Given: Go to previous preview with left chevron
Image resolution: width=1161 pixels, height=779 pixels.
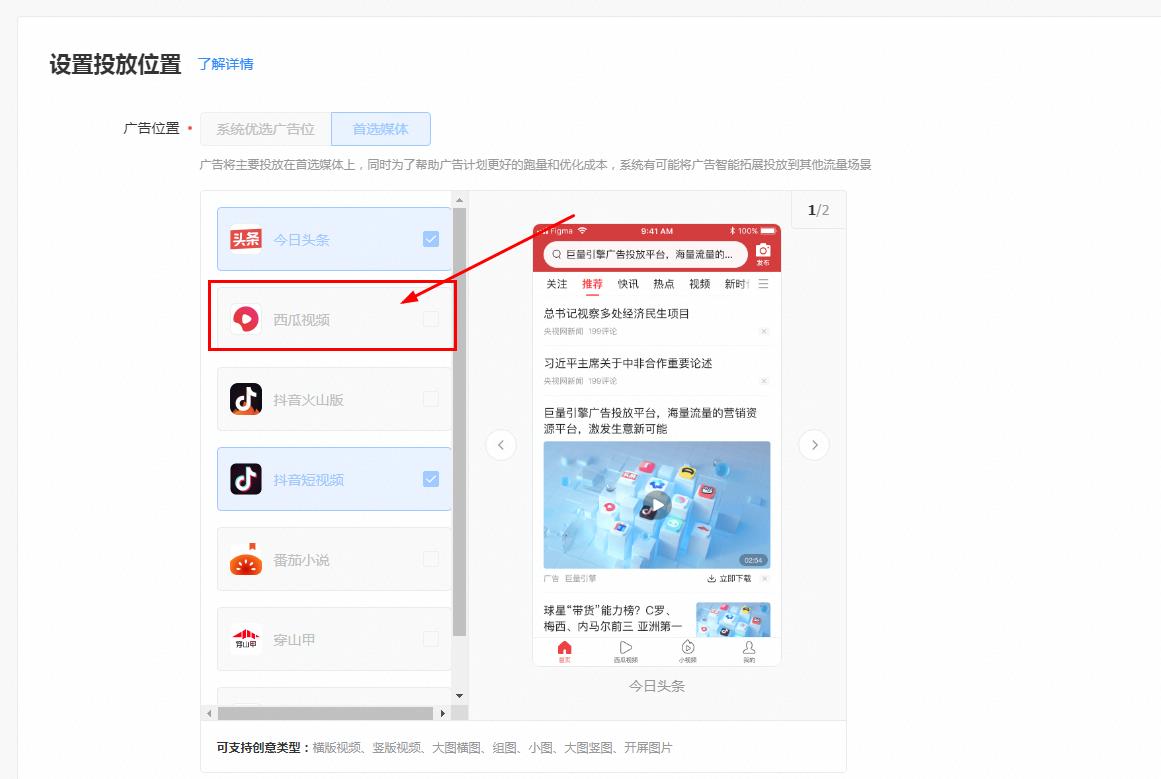Looking at the screenshot, I should click(x=501, y=445).
